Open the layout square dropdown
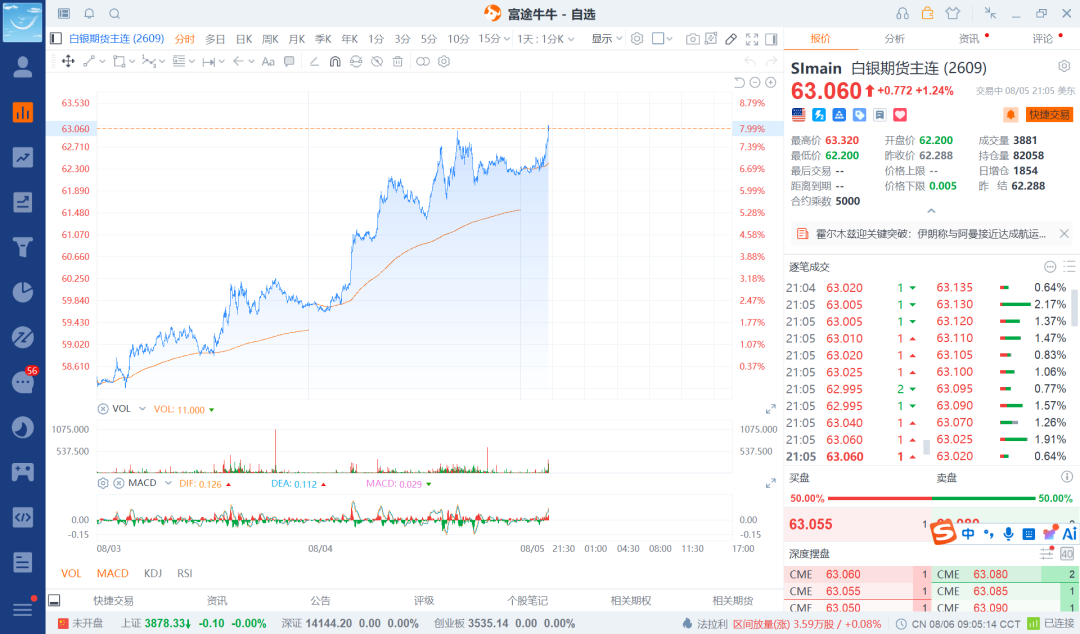1080x634 pixels. [662, 39]
